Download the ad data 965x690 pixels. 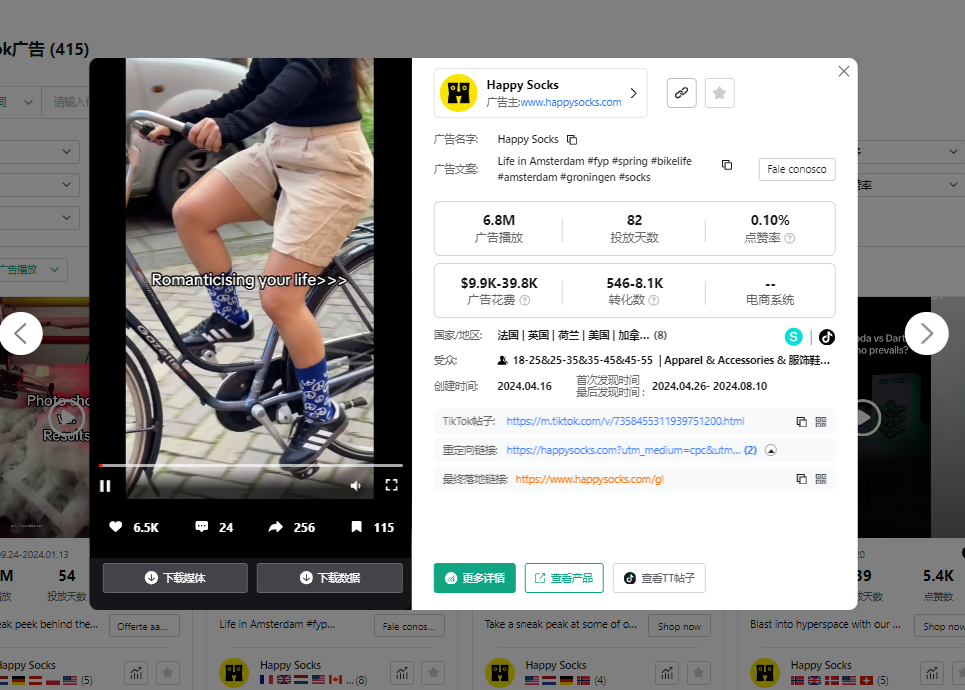click(x=330, y=578)
